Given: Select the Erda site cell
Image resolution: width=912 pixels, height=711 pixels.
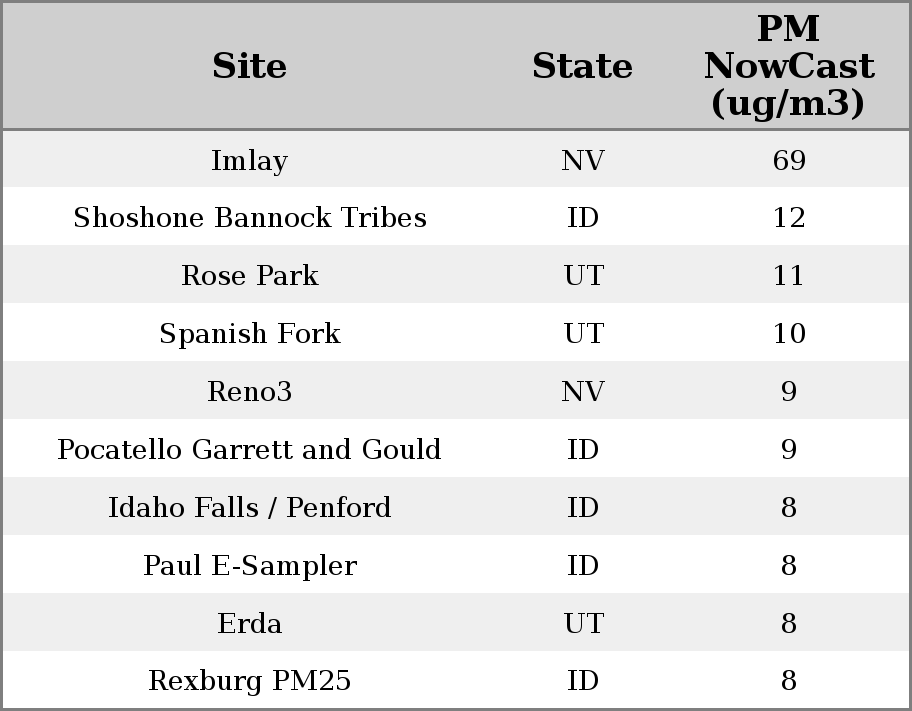Looking at the screenshot, I should (249, 624).
